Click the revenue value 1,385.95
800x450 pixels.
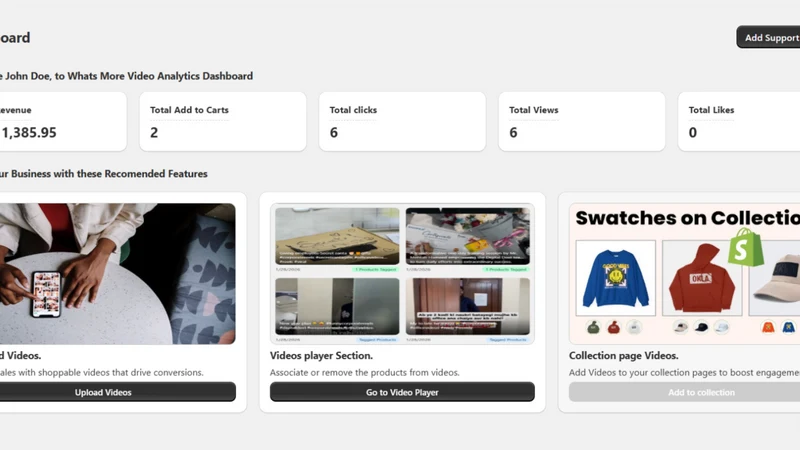click(x=29, y=133)
